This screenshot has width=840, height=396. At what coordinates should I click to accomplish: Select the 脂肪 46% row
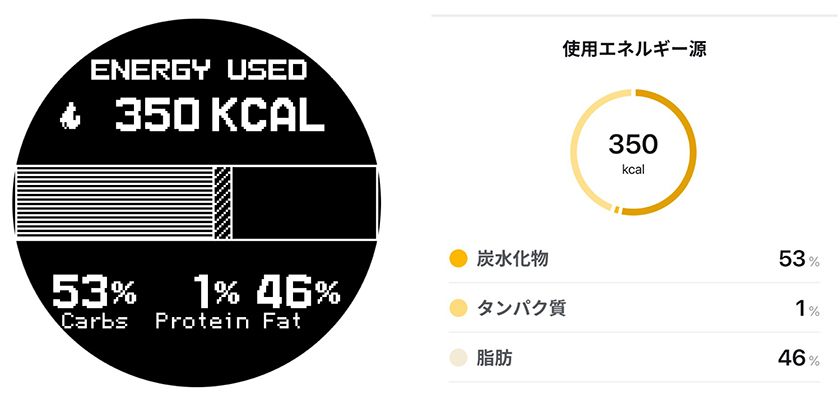(x=634, y=357)
